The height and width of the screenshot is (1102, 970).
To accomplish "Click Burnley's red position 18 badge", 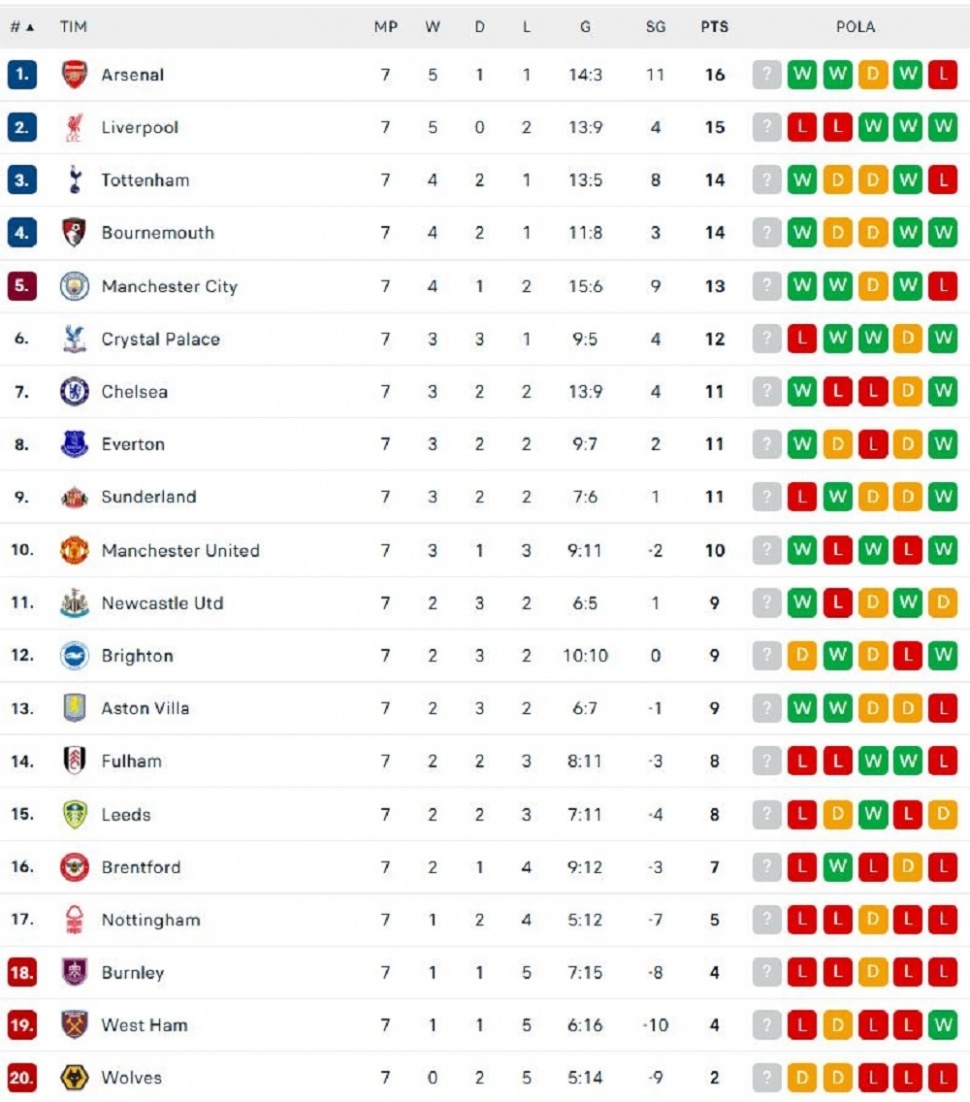I will (x=22, y=972).
